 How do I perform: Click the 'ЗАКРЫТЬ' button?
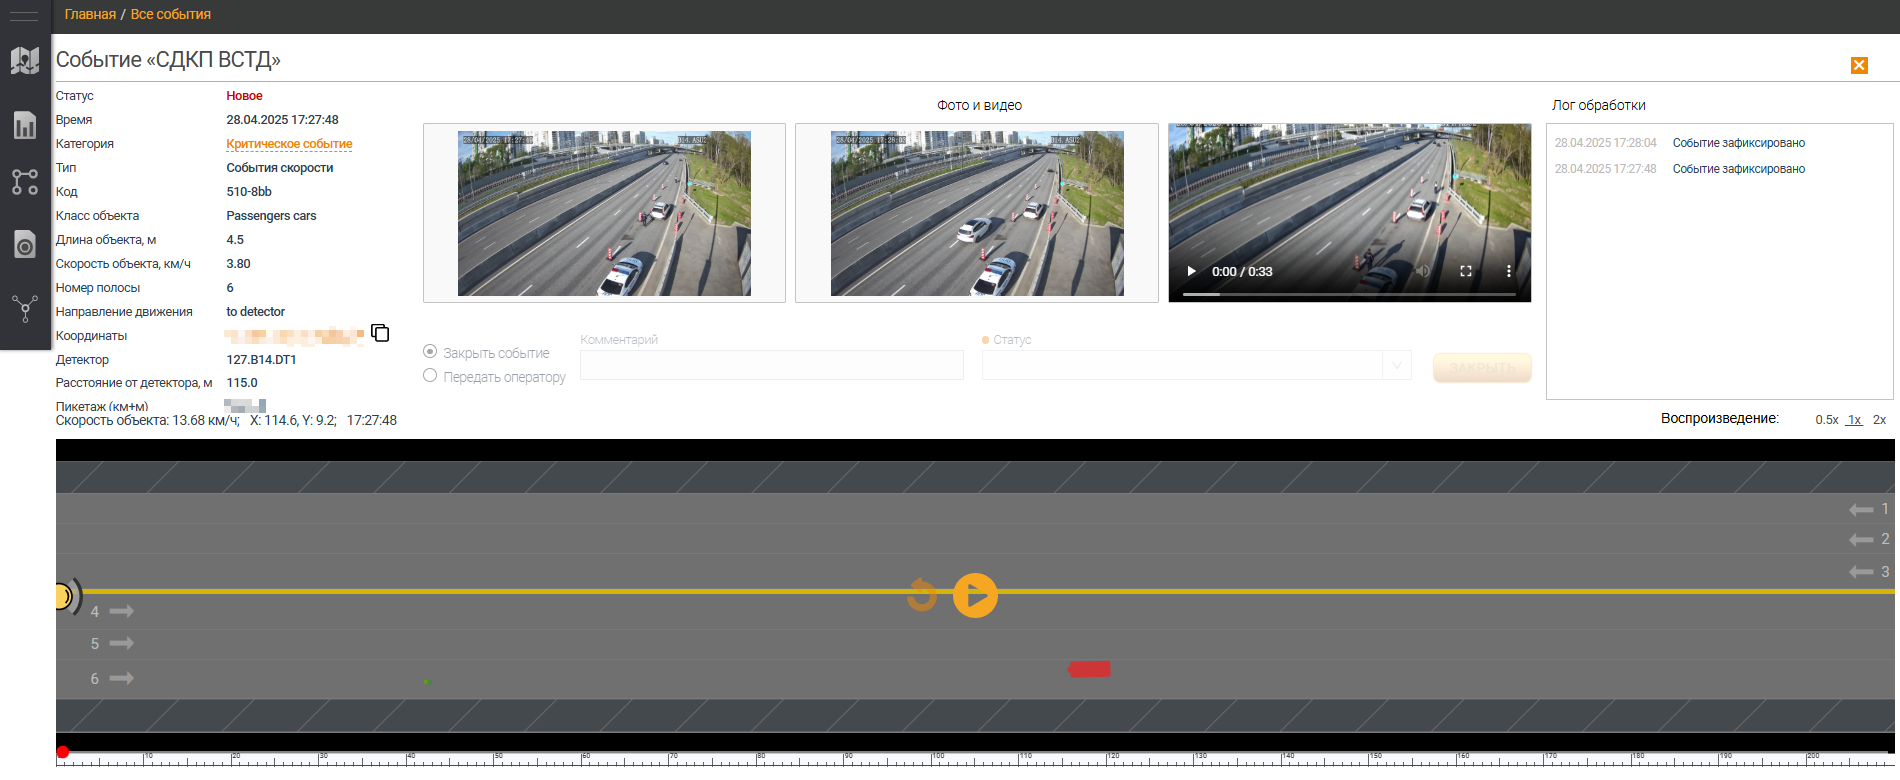(x=1482, y=367)
